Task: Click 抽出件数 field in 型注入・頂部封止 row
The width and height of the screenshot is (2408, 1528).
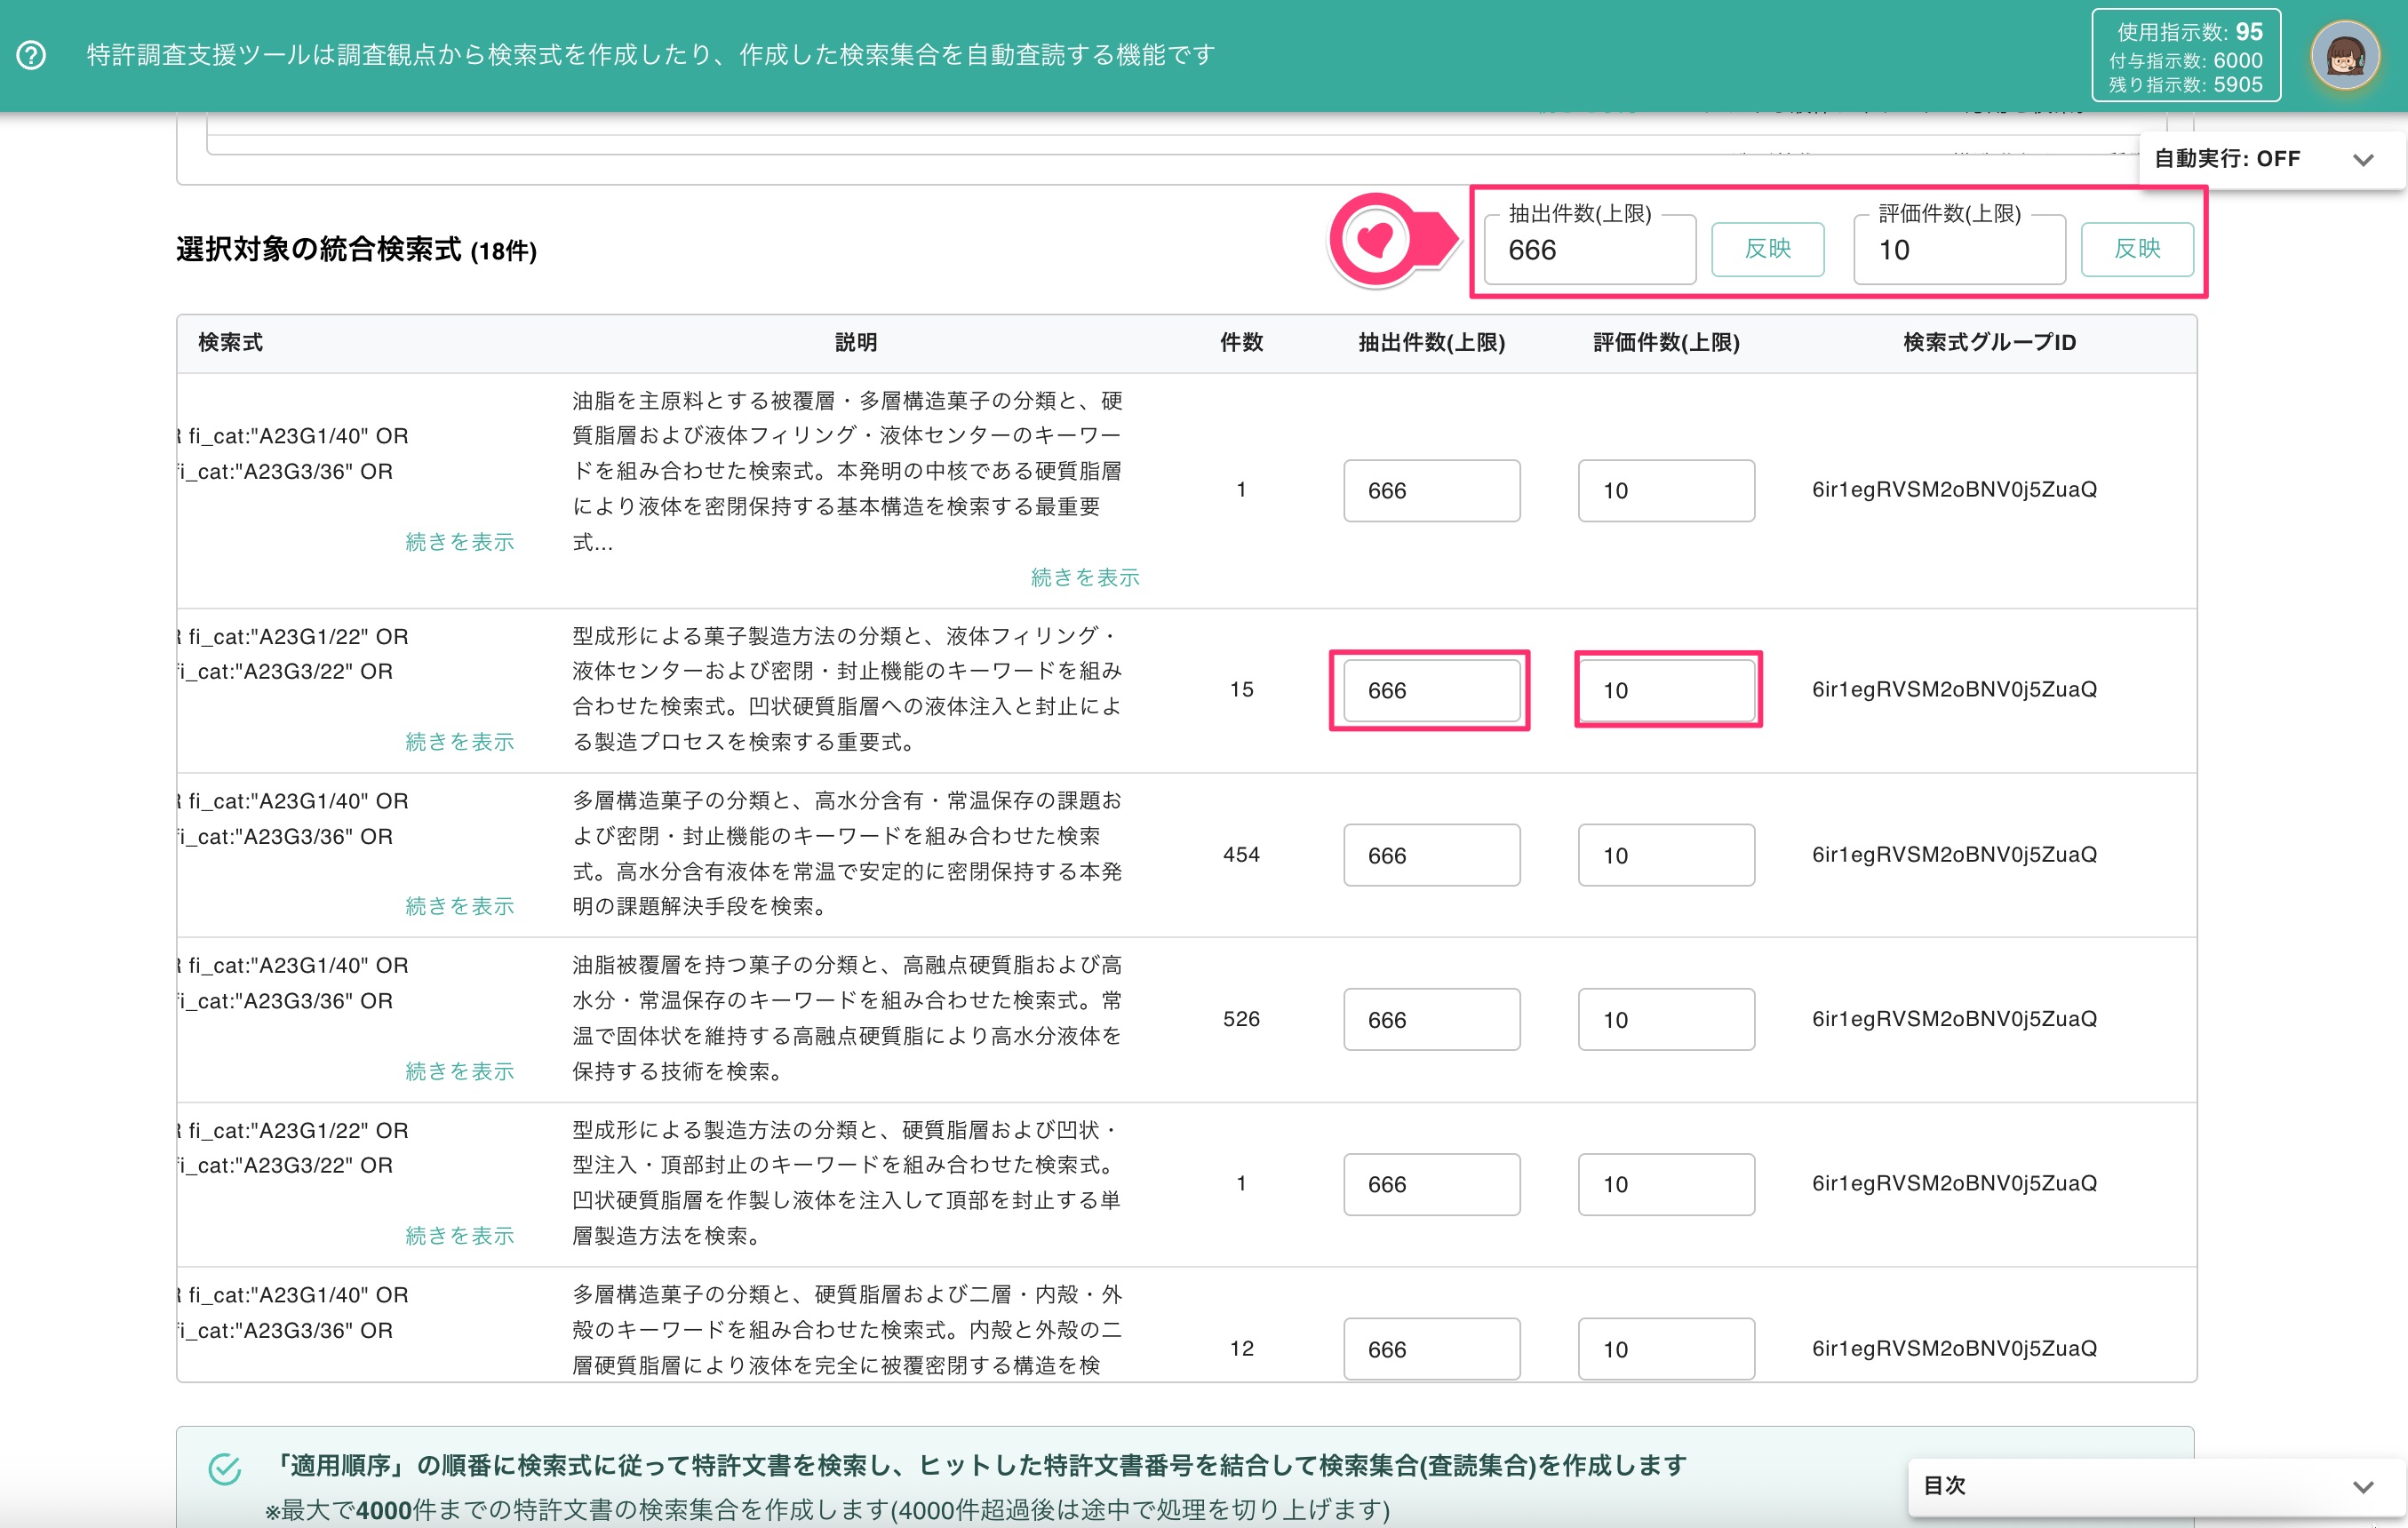Action: click(x=1431, y=1184)
